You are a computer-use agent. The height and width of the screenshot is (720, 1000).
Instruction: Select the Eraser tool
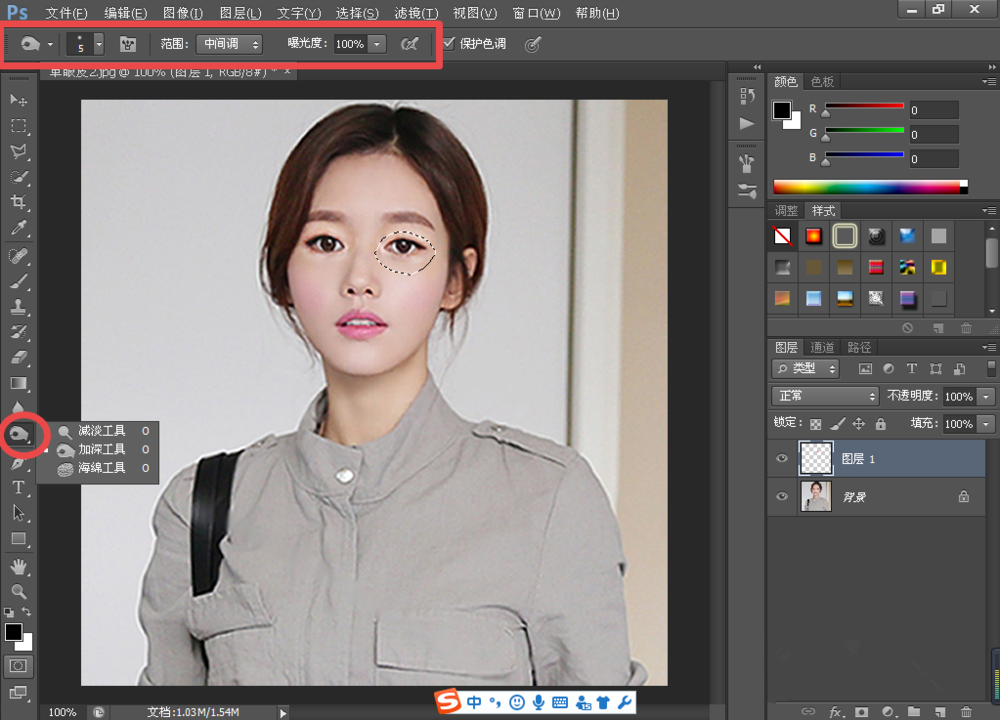pyautogui.click(x=18, y=358)
